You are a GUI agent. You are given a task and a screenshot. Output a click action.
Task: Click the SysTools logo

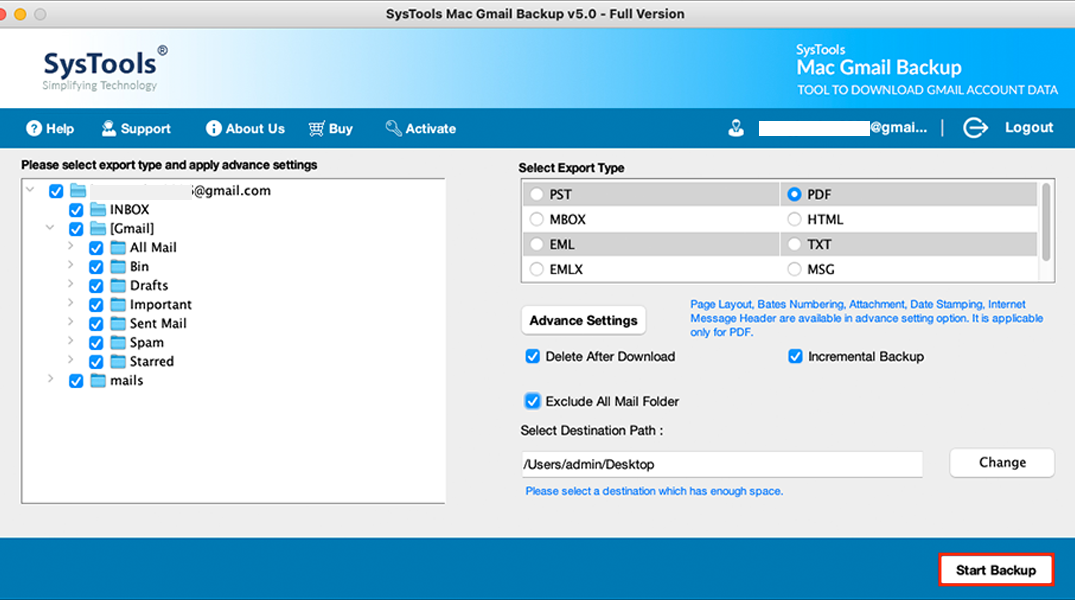click(x=105, y=69)
